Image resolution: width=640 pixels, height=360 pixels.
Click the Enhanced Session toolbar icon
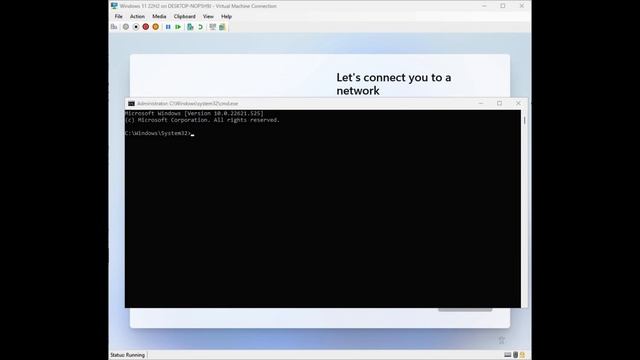pyautogui.click(x=212, y=27)
